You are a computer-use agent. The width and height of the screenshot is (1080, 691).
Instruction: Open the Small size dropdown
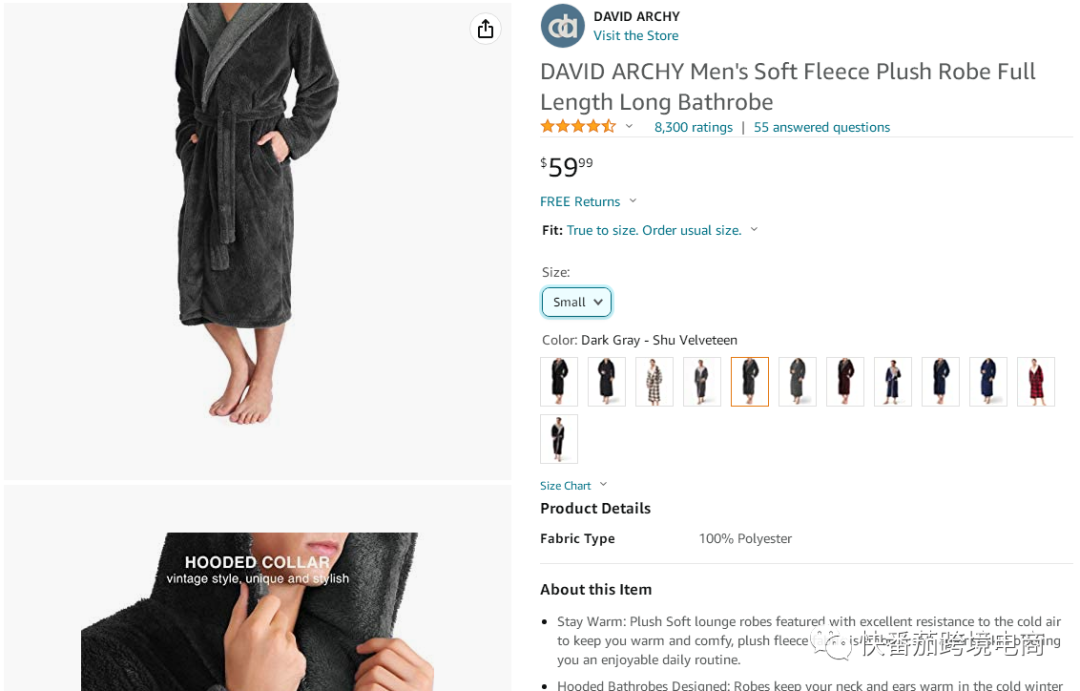pyautogui.click(x=576, y=302)
